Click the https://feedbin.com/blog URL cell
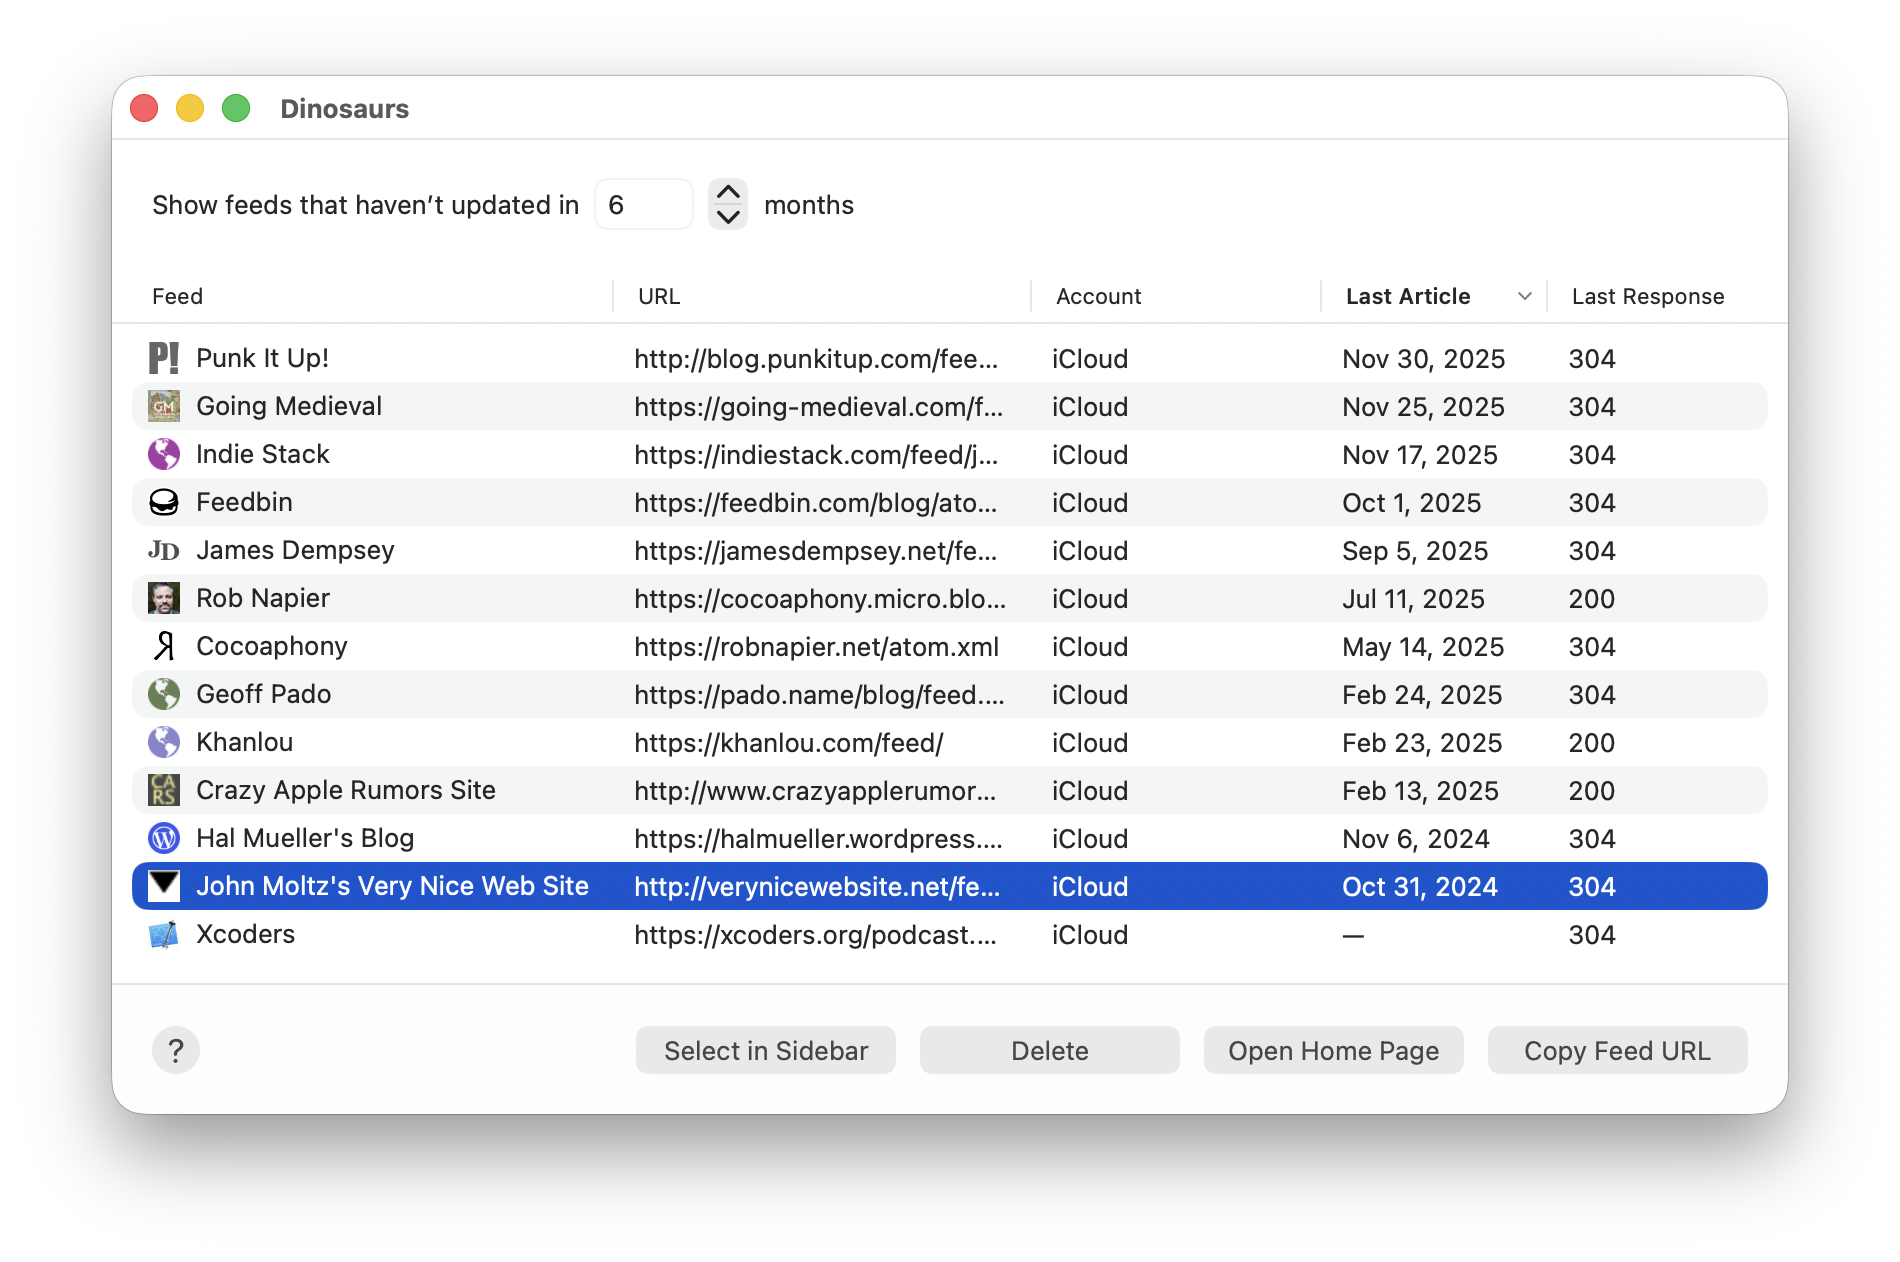This screenshot has height=1262, width=1900. 816,502
